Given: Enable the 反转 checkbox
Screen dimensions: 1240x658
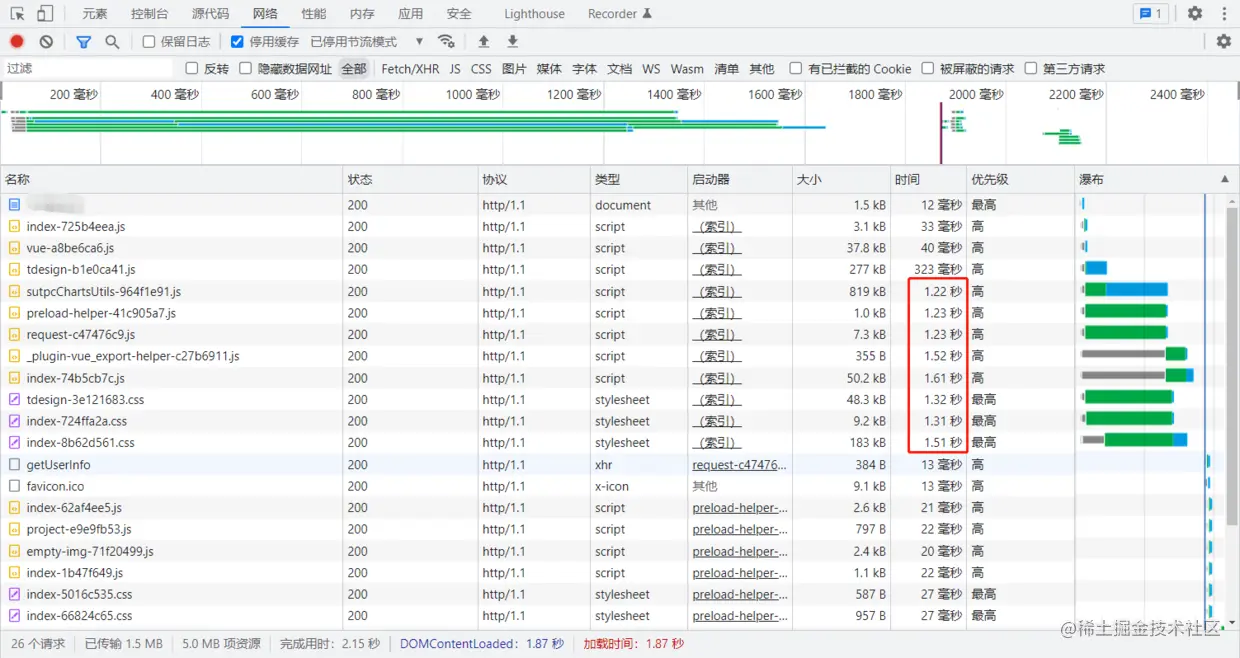Looking at the screenshot, I should 192,69.
